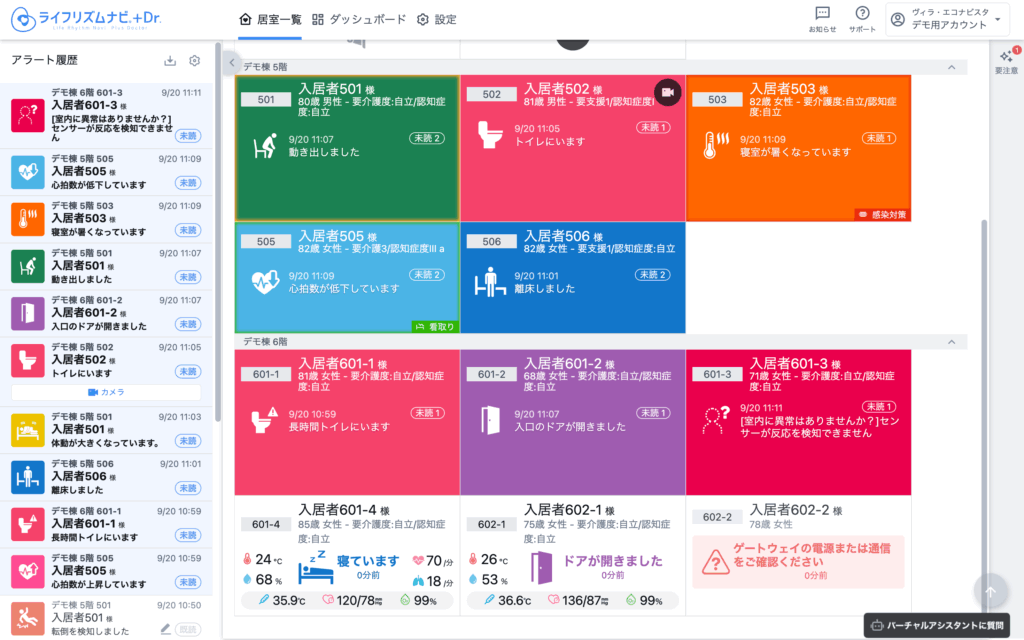Collapse the alert history sidebar
The image size is (1024, 640).
coord(231,62)
